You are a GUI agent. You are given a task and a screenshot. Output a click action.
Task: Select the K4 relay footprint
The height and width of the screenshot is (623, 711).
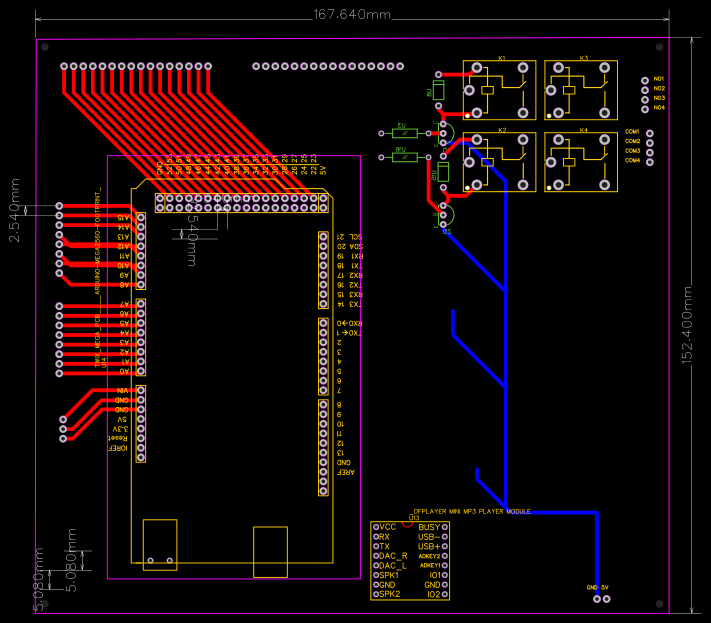tap(581, 162)
